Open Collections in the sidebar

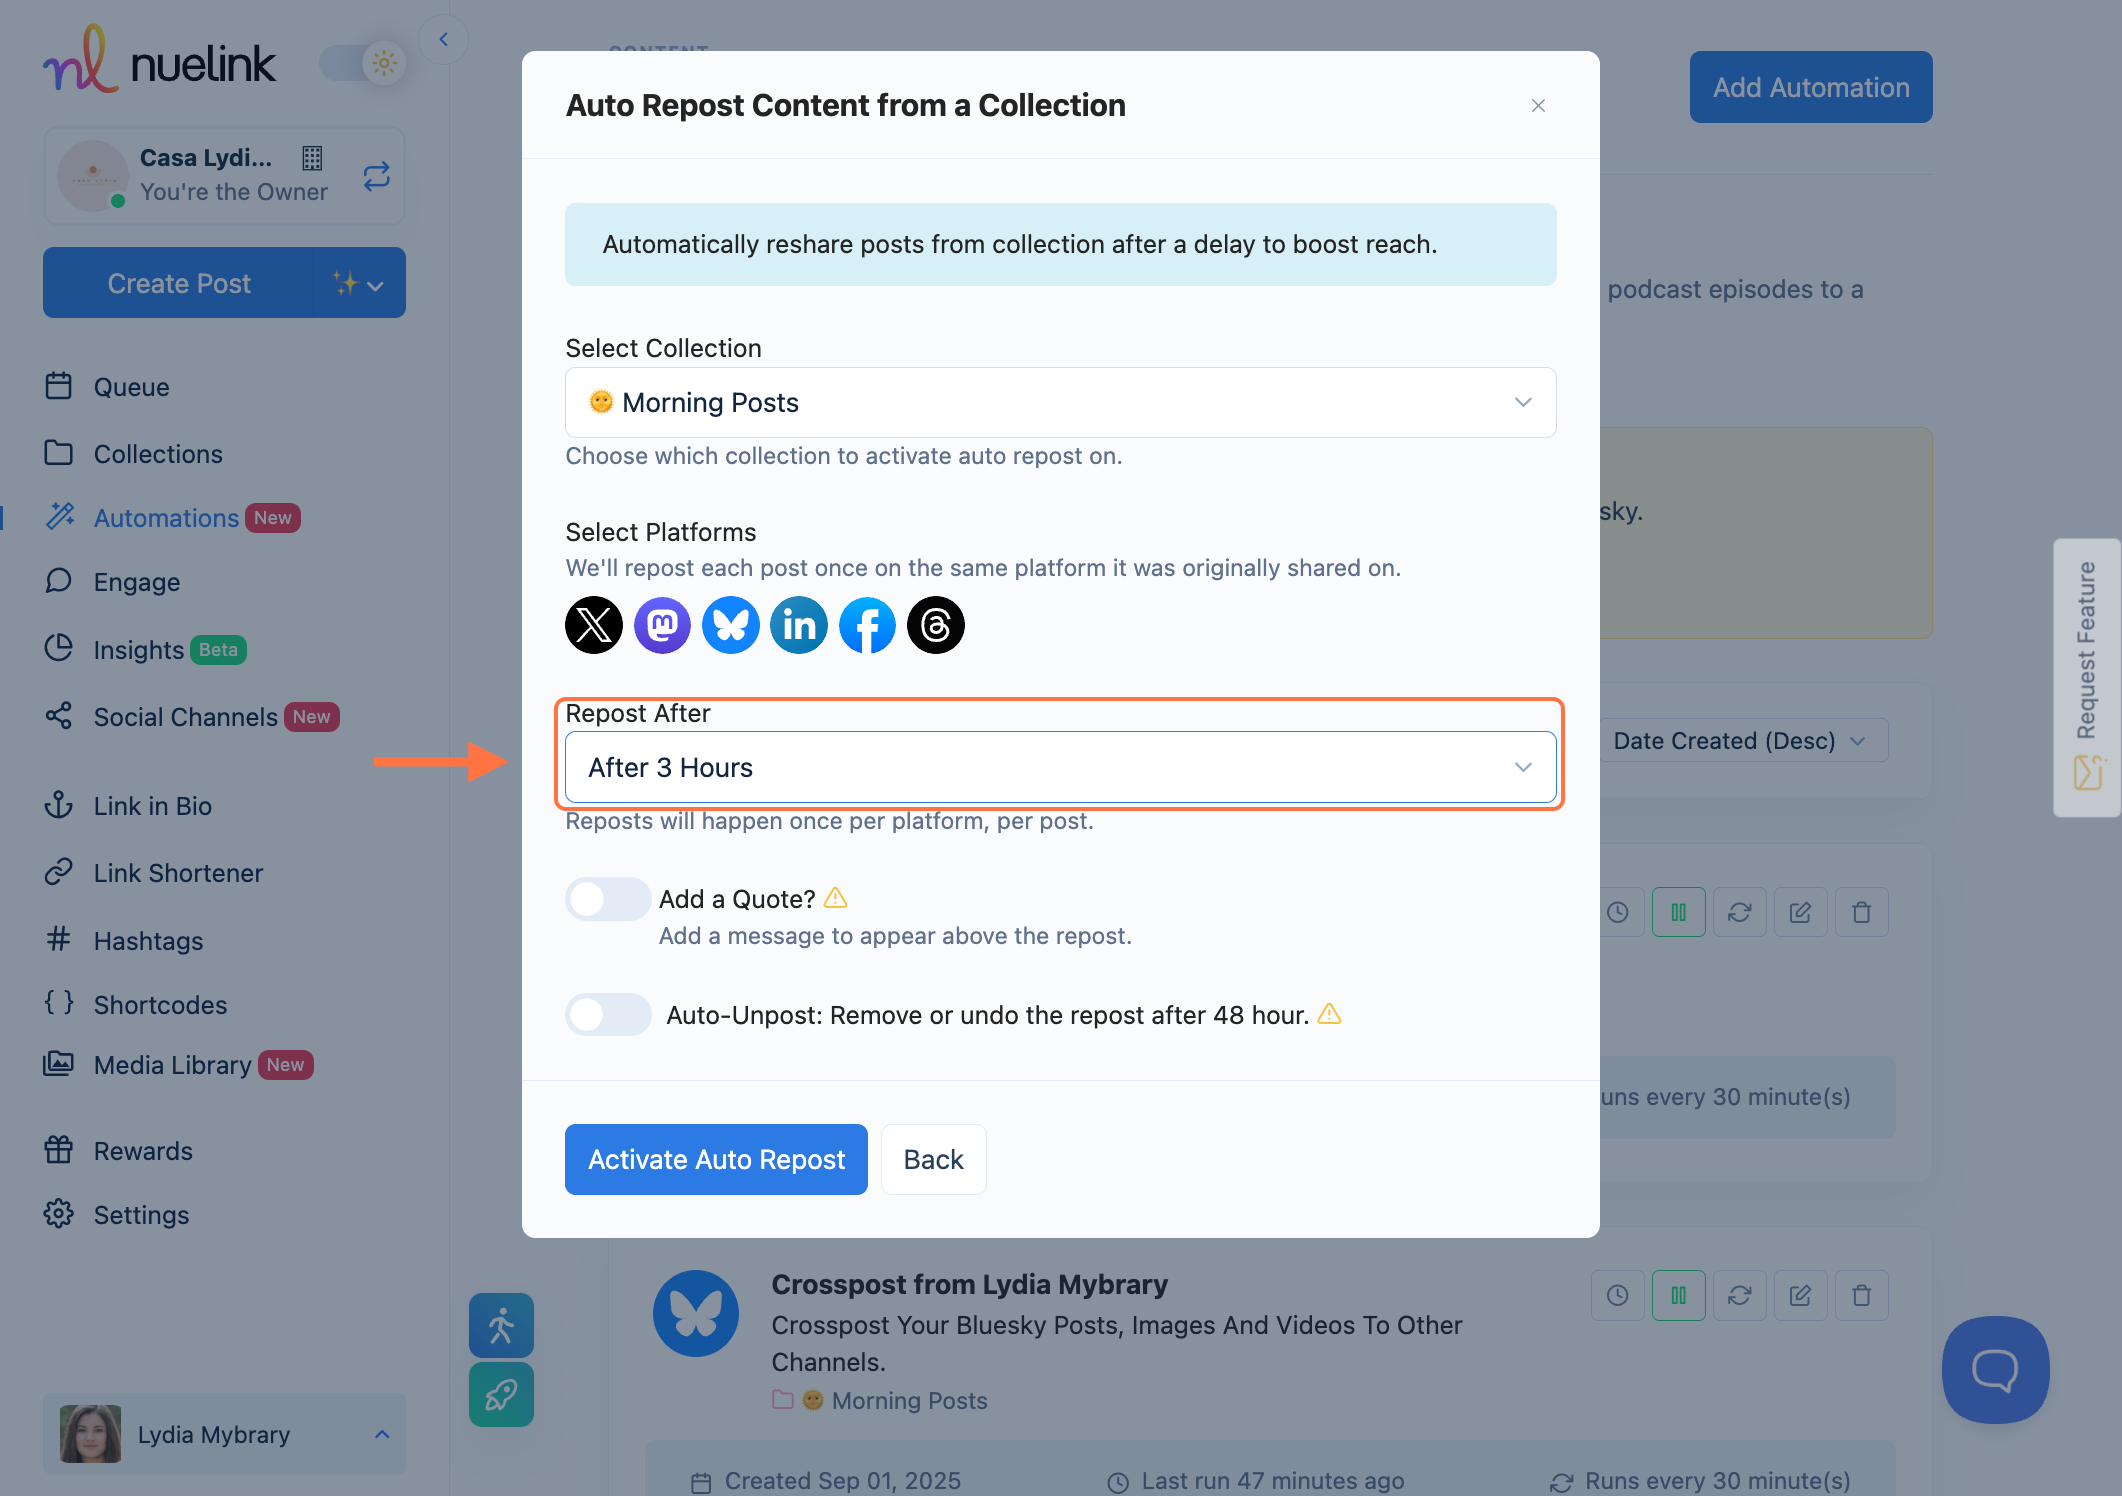pyautogui.click(x=158, y=454)
